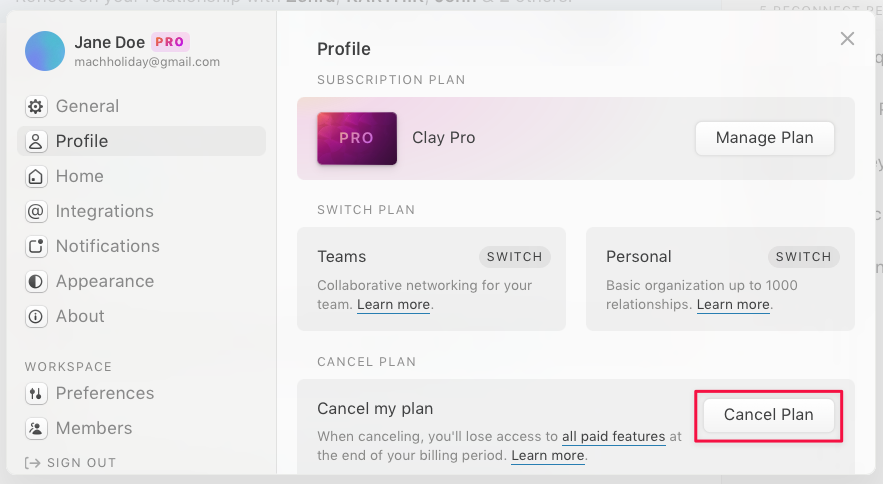The image size is (883, 484).
Task: Click the General gear icon
Action: [x=36, y=107]
